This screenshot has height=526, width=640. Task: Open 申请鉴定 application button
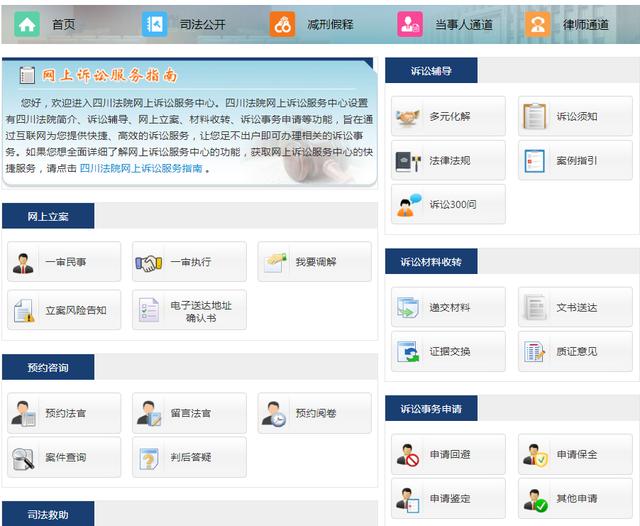448,498
